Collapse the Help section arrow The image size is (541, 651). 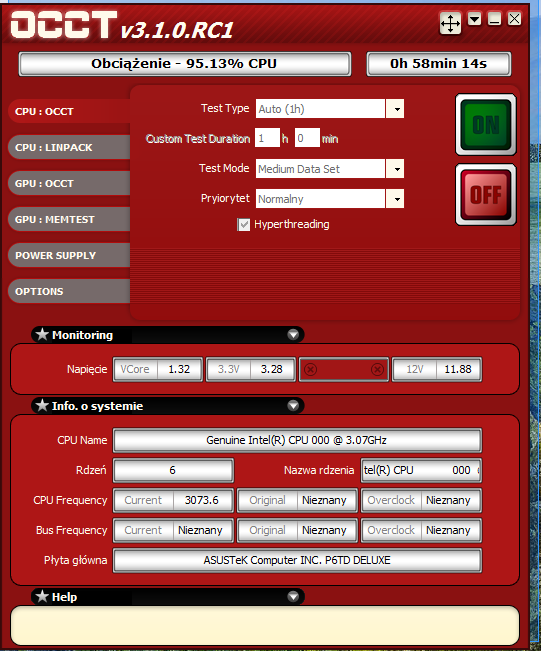(294, 597)
